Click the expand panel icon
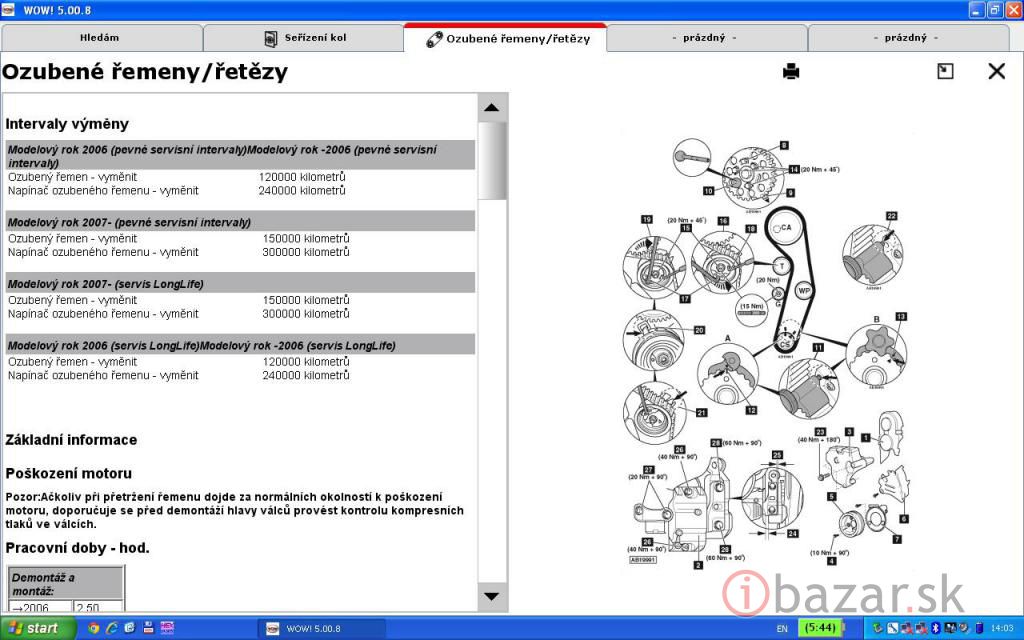1024x640 pixels. (945, 71)
